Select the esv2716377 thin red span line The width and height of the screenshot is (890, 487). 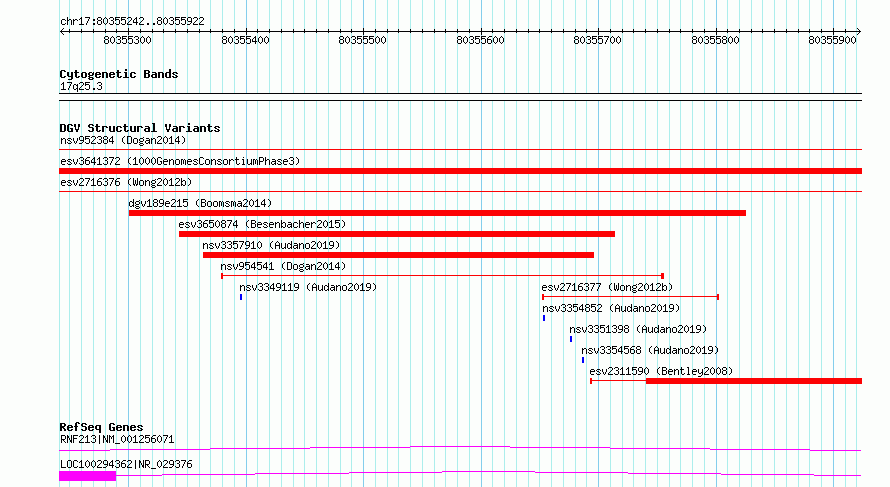[631, 297]
